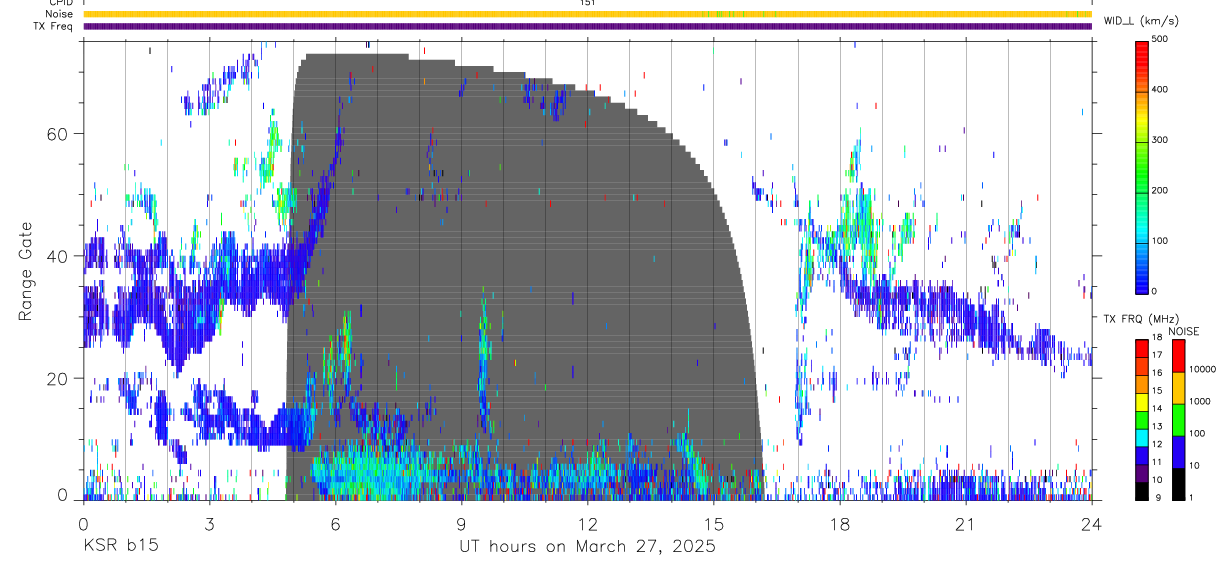Click the "UT hours on March 27, 2025" axis title
This screenshot has width=1228, height=567.
click(587, 547)
